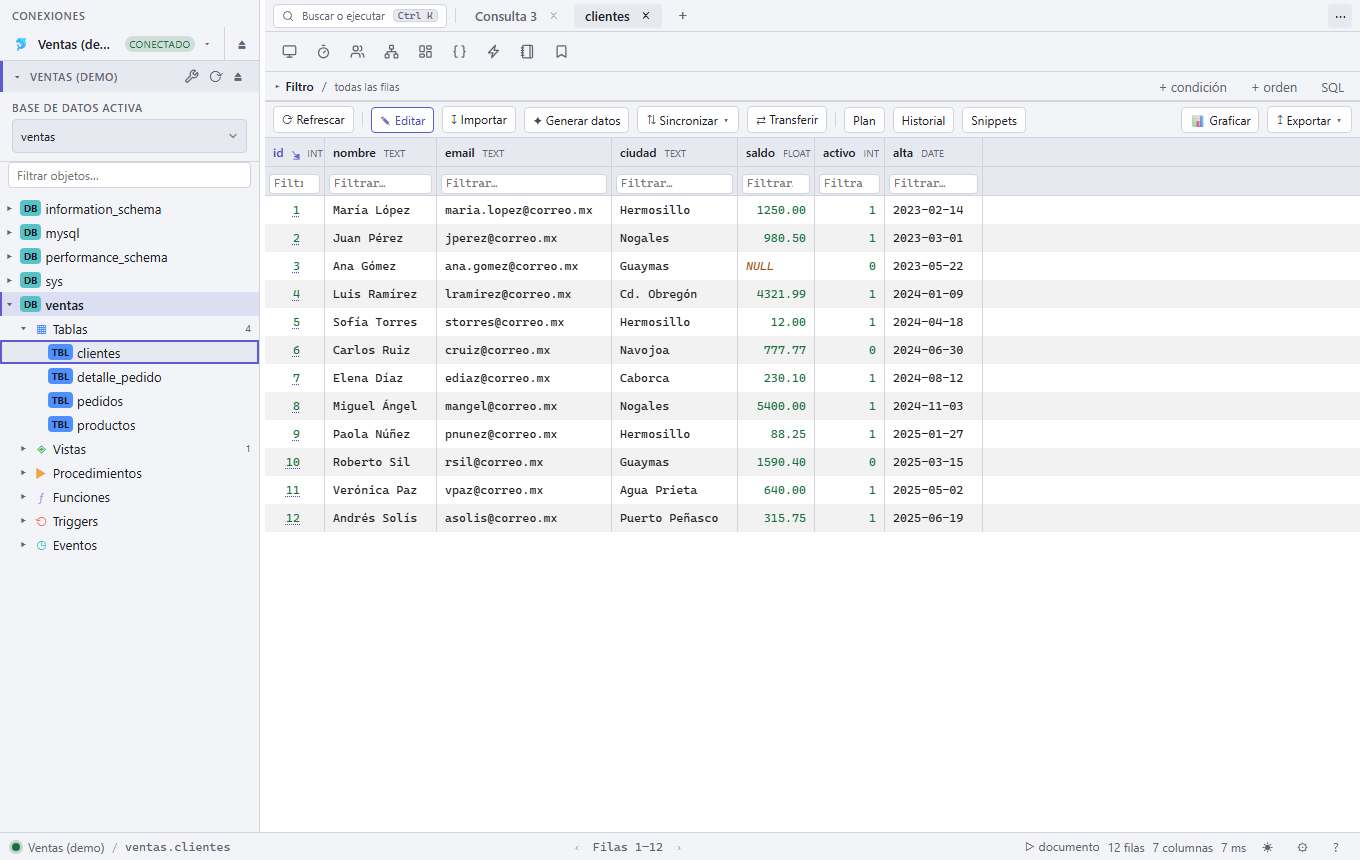
Task: Expand the Vistas node
Action: pyautogui.click(x=23, y=449)
